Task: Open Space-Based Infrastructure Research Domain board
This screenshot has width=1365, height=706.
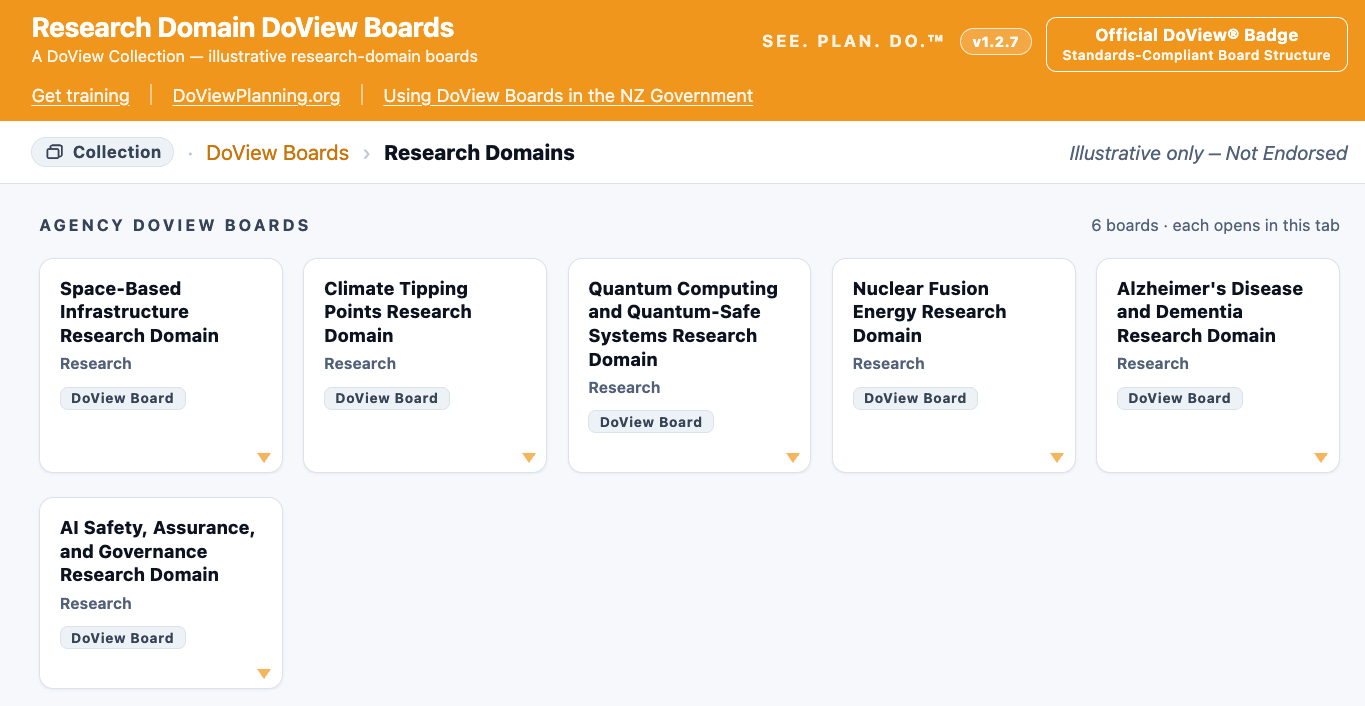Action: (x=161, y=365)
